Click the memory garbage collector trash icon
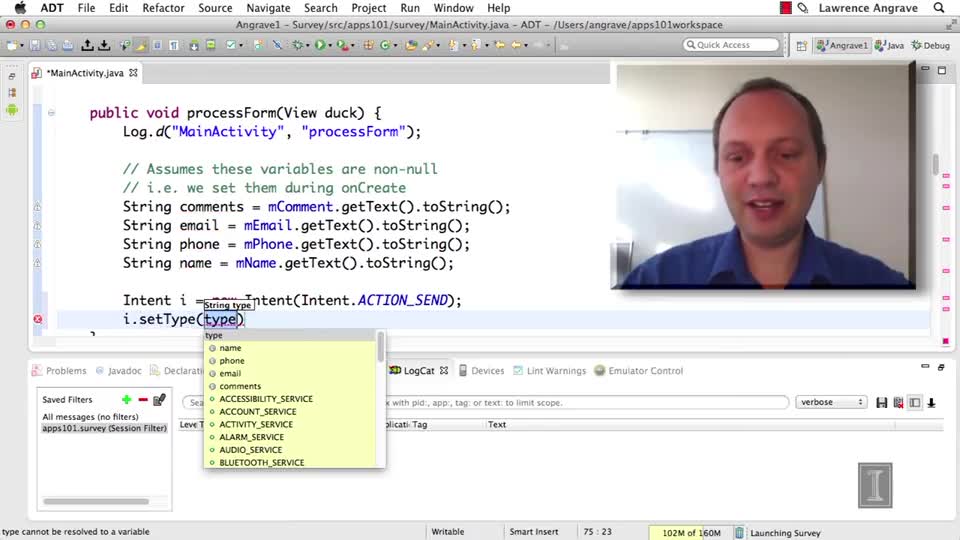This screenshot has height=540, width=960. [739, 533]
